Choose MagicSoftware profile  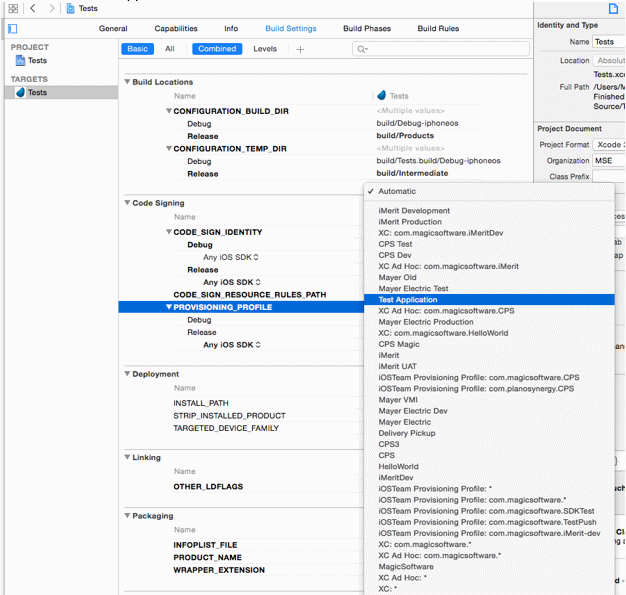coord(489,567)
